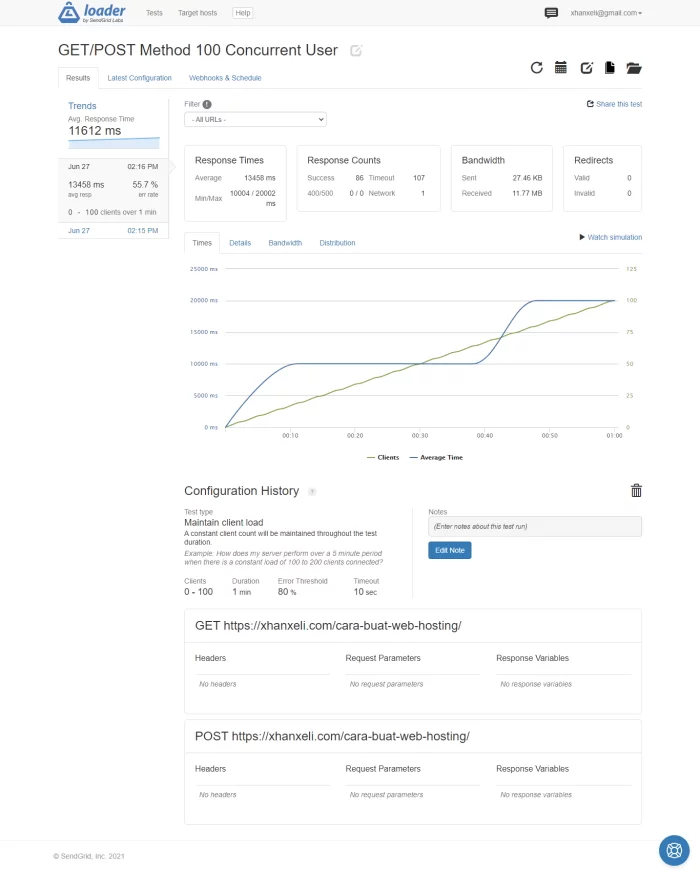Click the Edit Note button

pyautogui.click(x=449, y=550)
